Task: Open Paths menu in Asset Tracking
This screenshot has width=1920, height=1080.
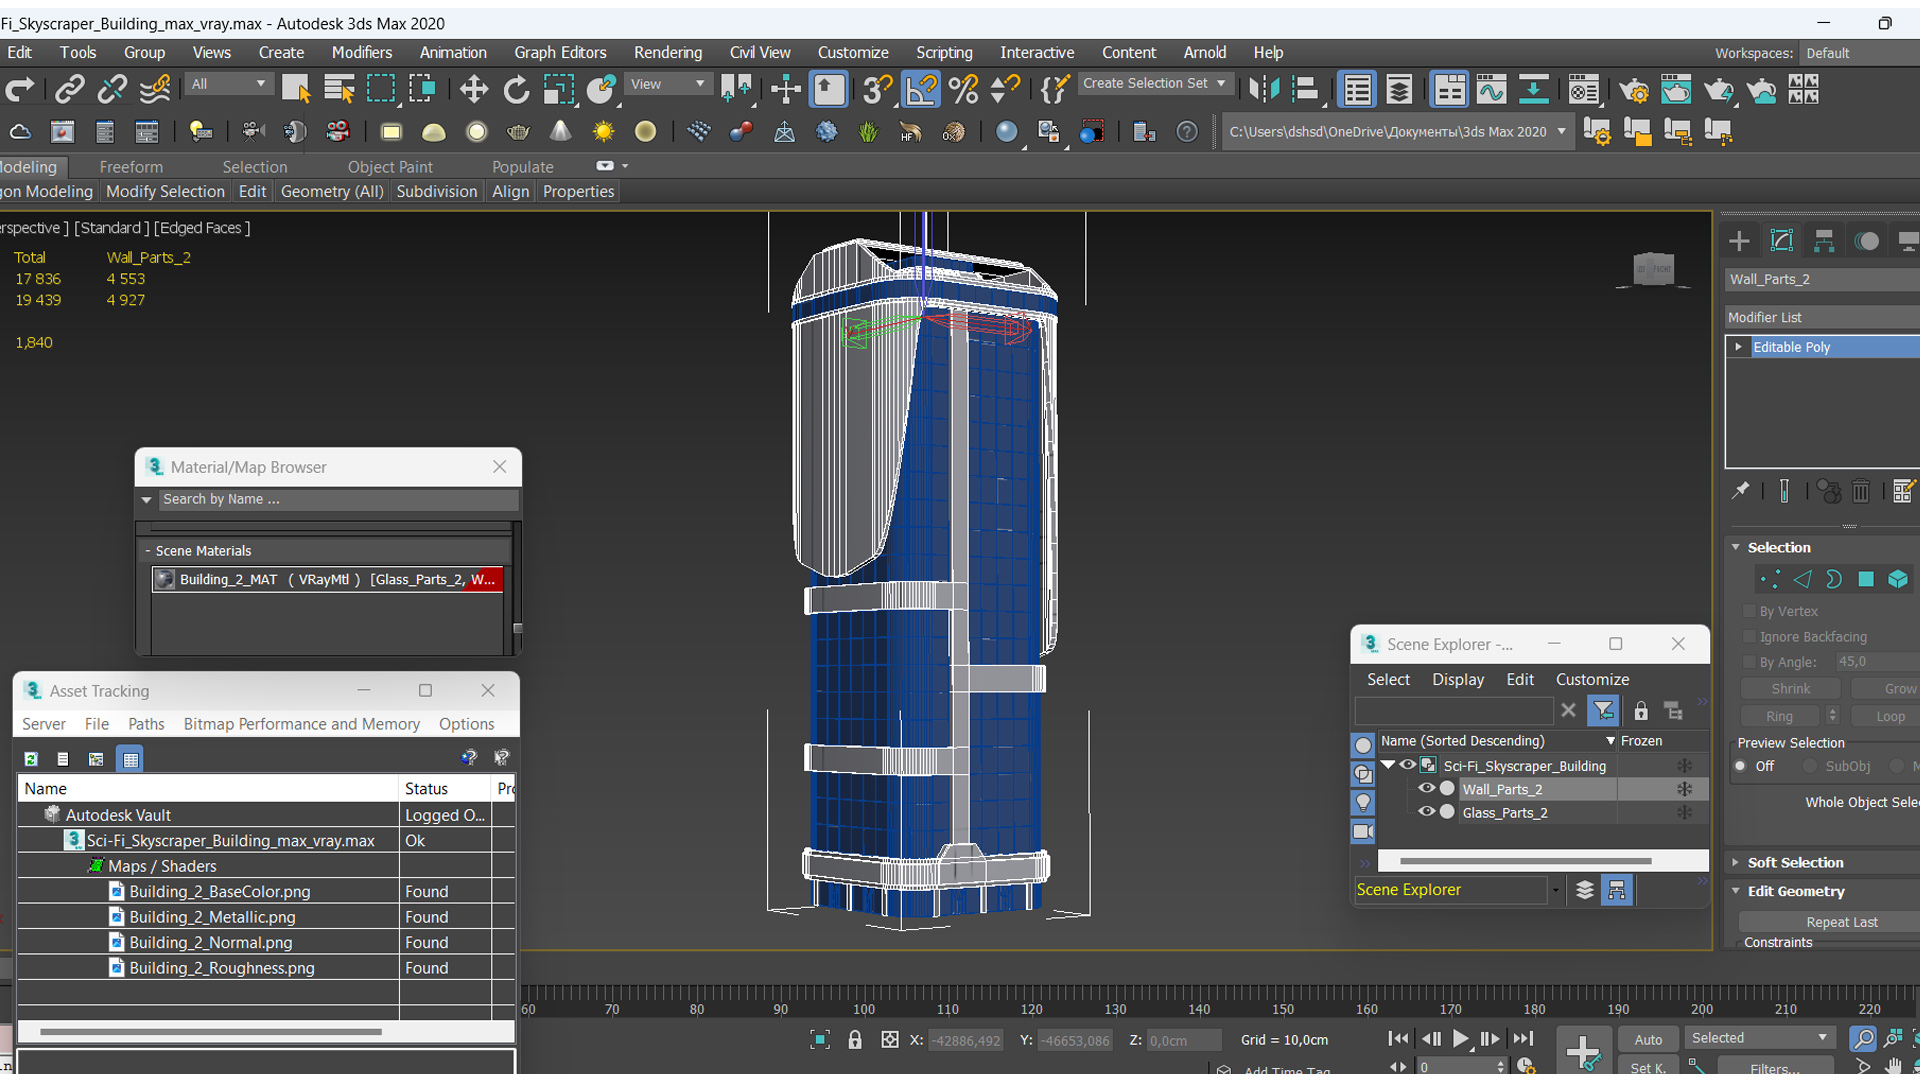Action: pyautogui.click(x=146, y=724)
